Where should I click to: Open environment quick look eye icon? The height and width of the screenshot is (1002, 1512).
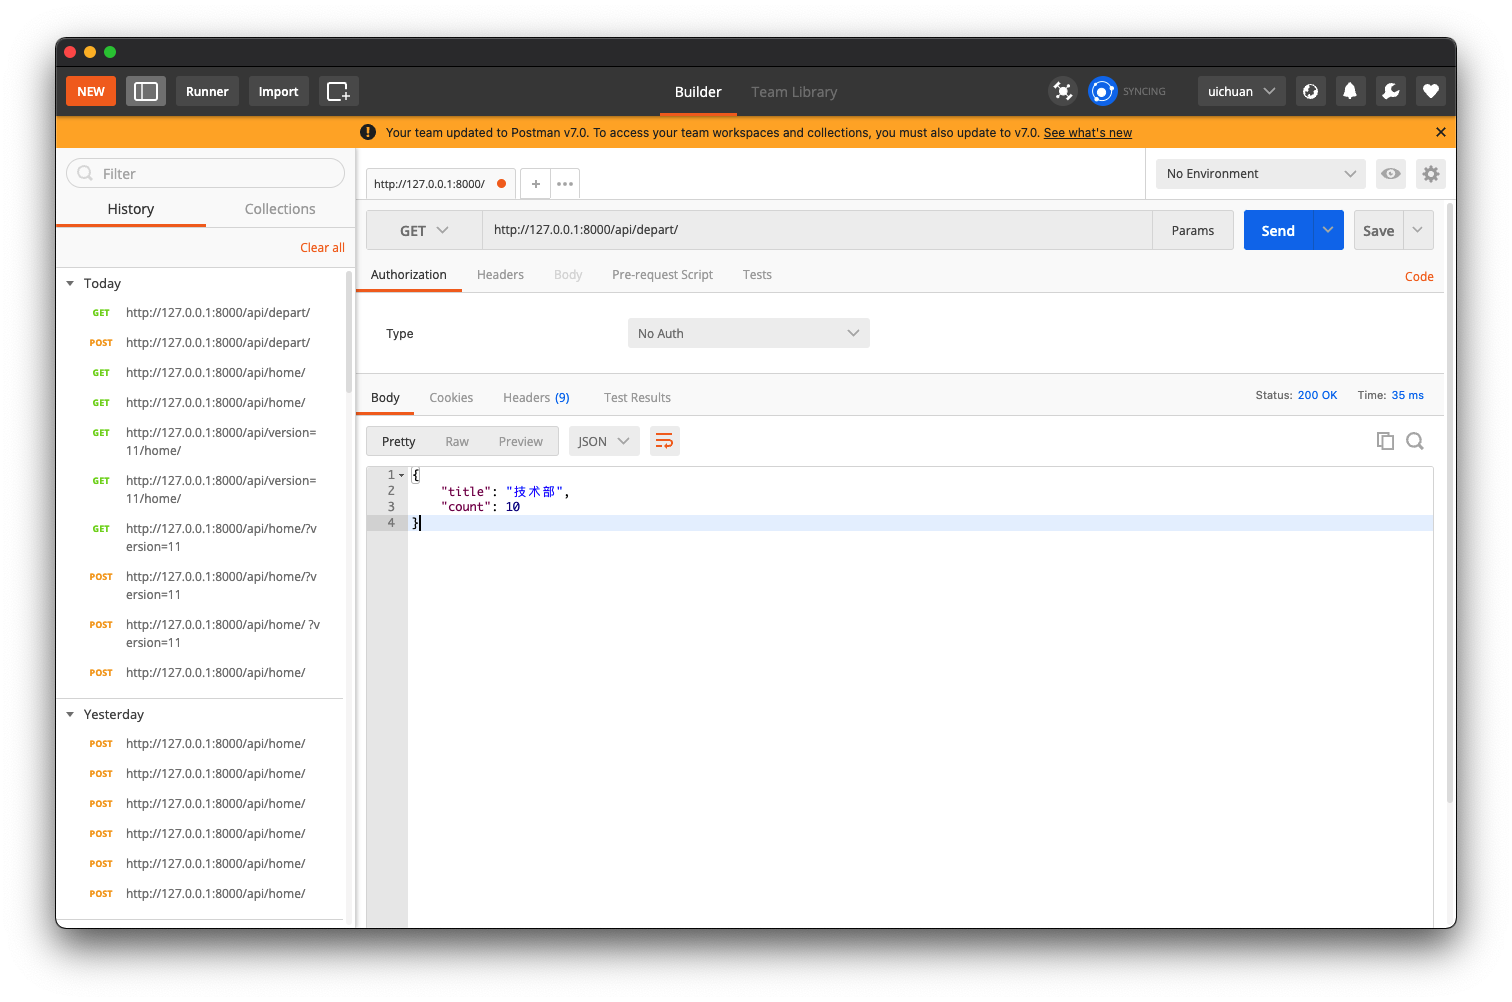tap(1391, 174)
